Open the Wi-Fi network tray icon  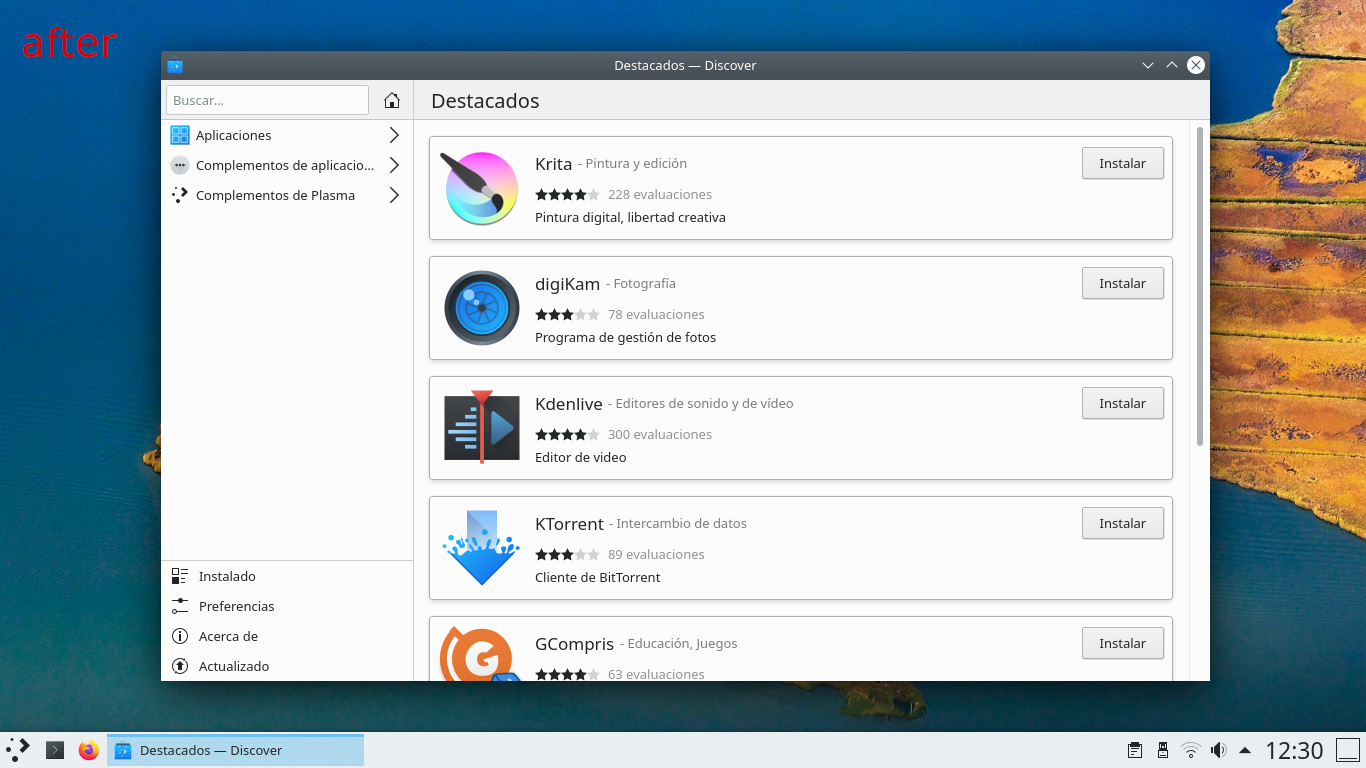coord(1191,750)
